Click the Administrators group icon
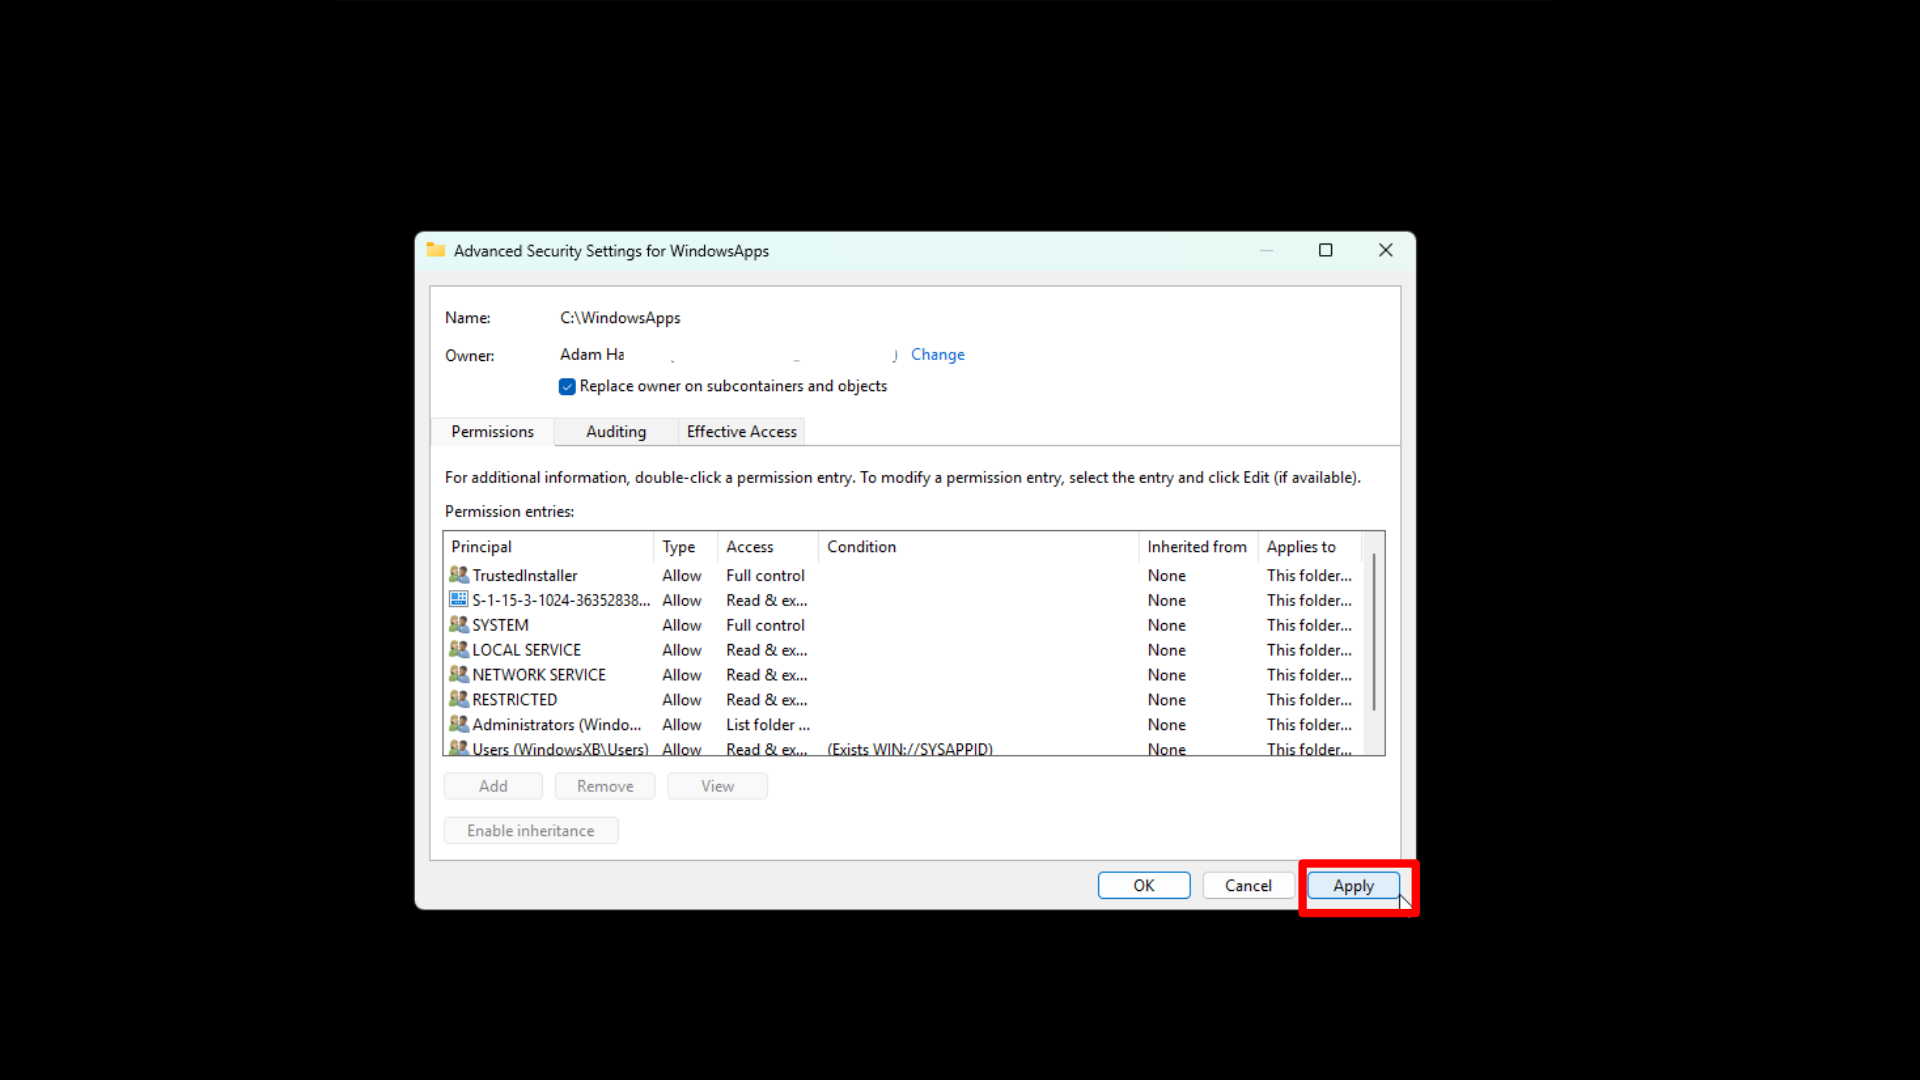The height and width of the screenshot is (1080, 1920). [x=459, y=724]
